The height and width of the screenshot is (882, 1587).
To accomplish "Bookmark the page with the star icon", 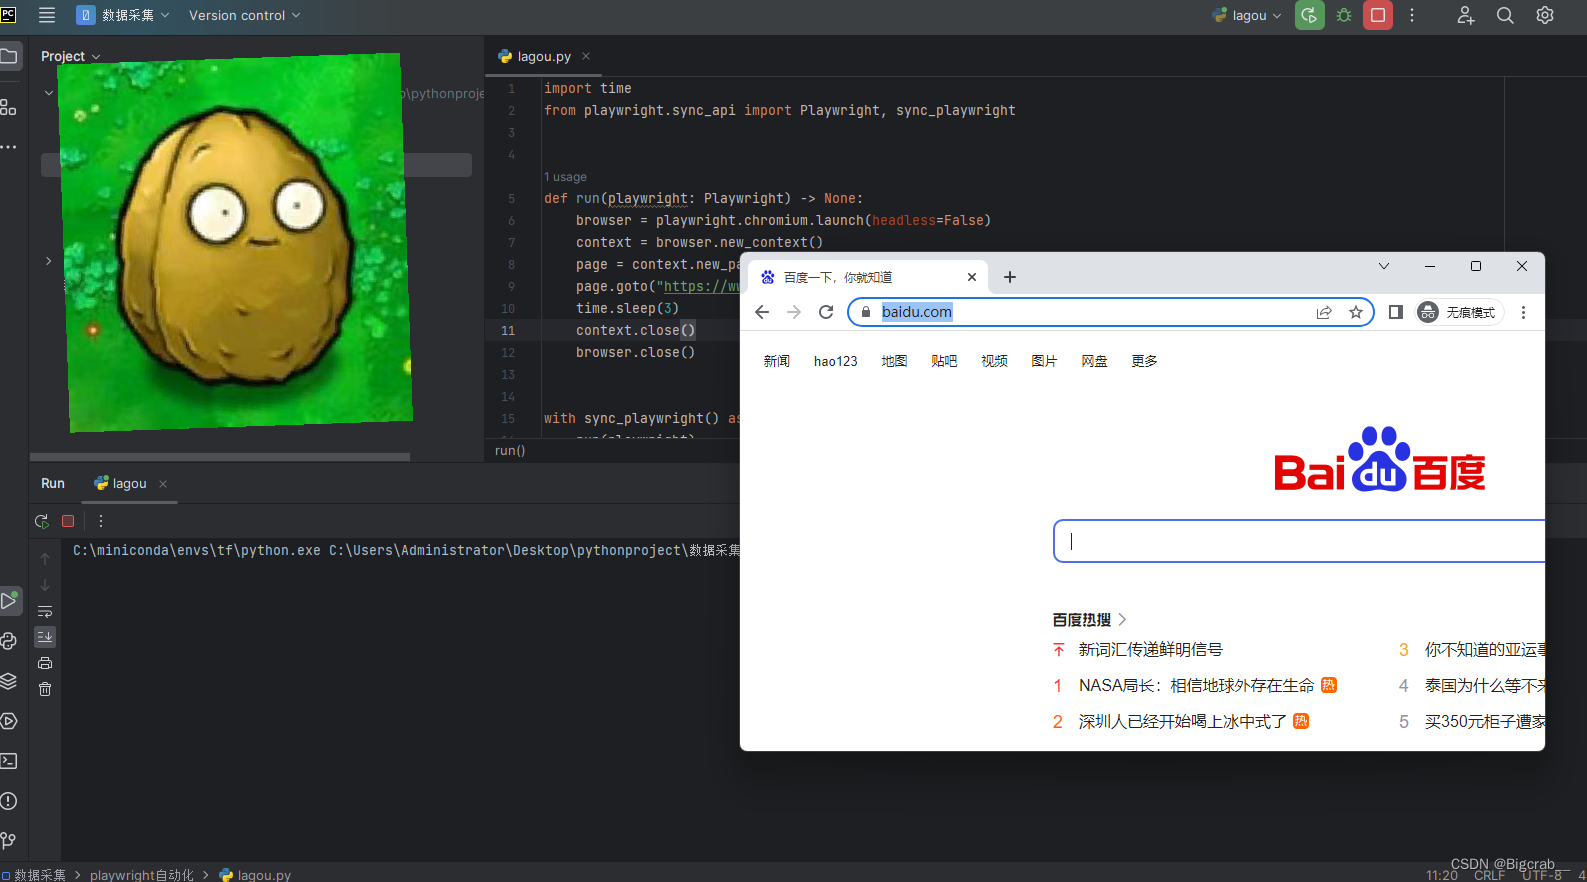I will 1356,312.
